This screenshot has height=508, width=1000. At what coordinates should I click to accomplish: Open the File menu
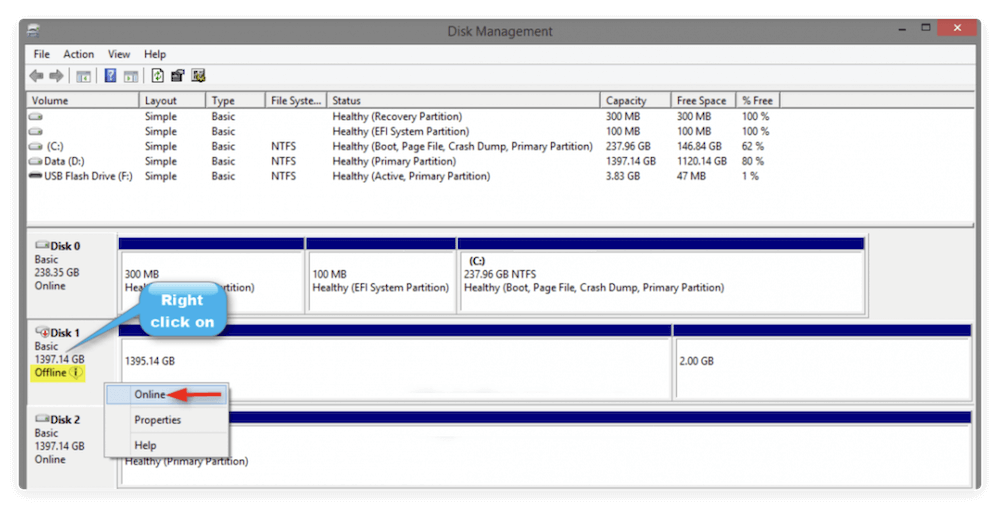41,54
